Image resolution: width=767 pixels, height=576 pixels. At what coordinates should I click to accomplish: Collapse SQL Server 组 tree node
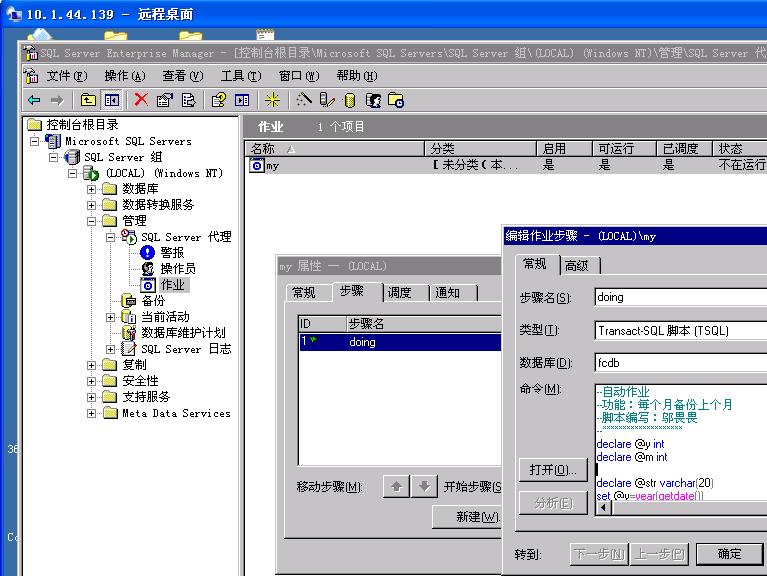tap(53, 157)
